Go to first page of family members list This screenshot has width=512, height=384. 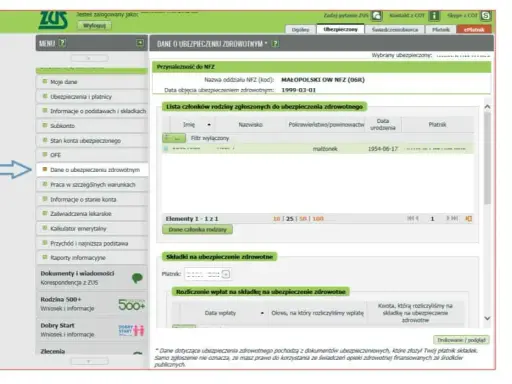click(x=410, y=218)
